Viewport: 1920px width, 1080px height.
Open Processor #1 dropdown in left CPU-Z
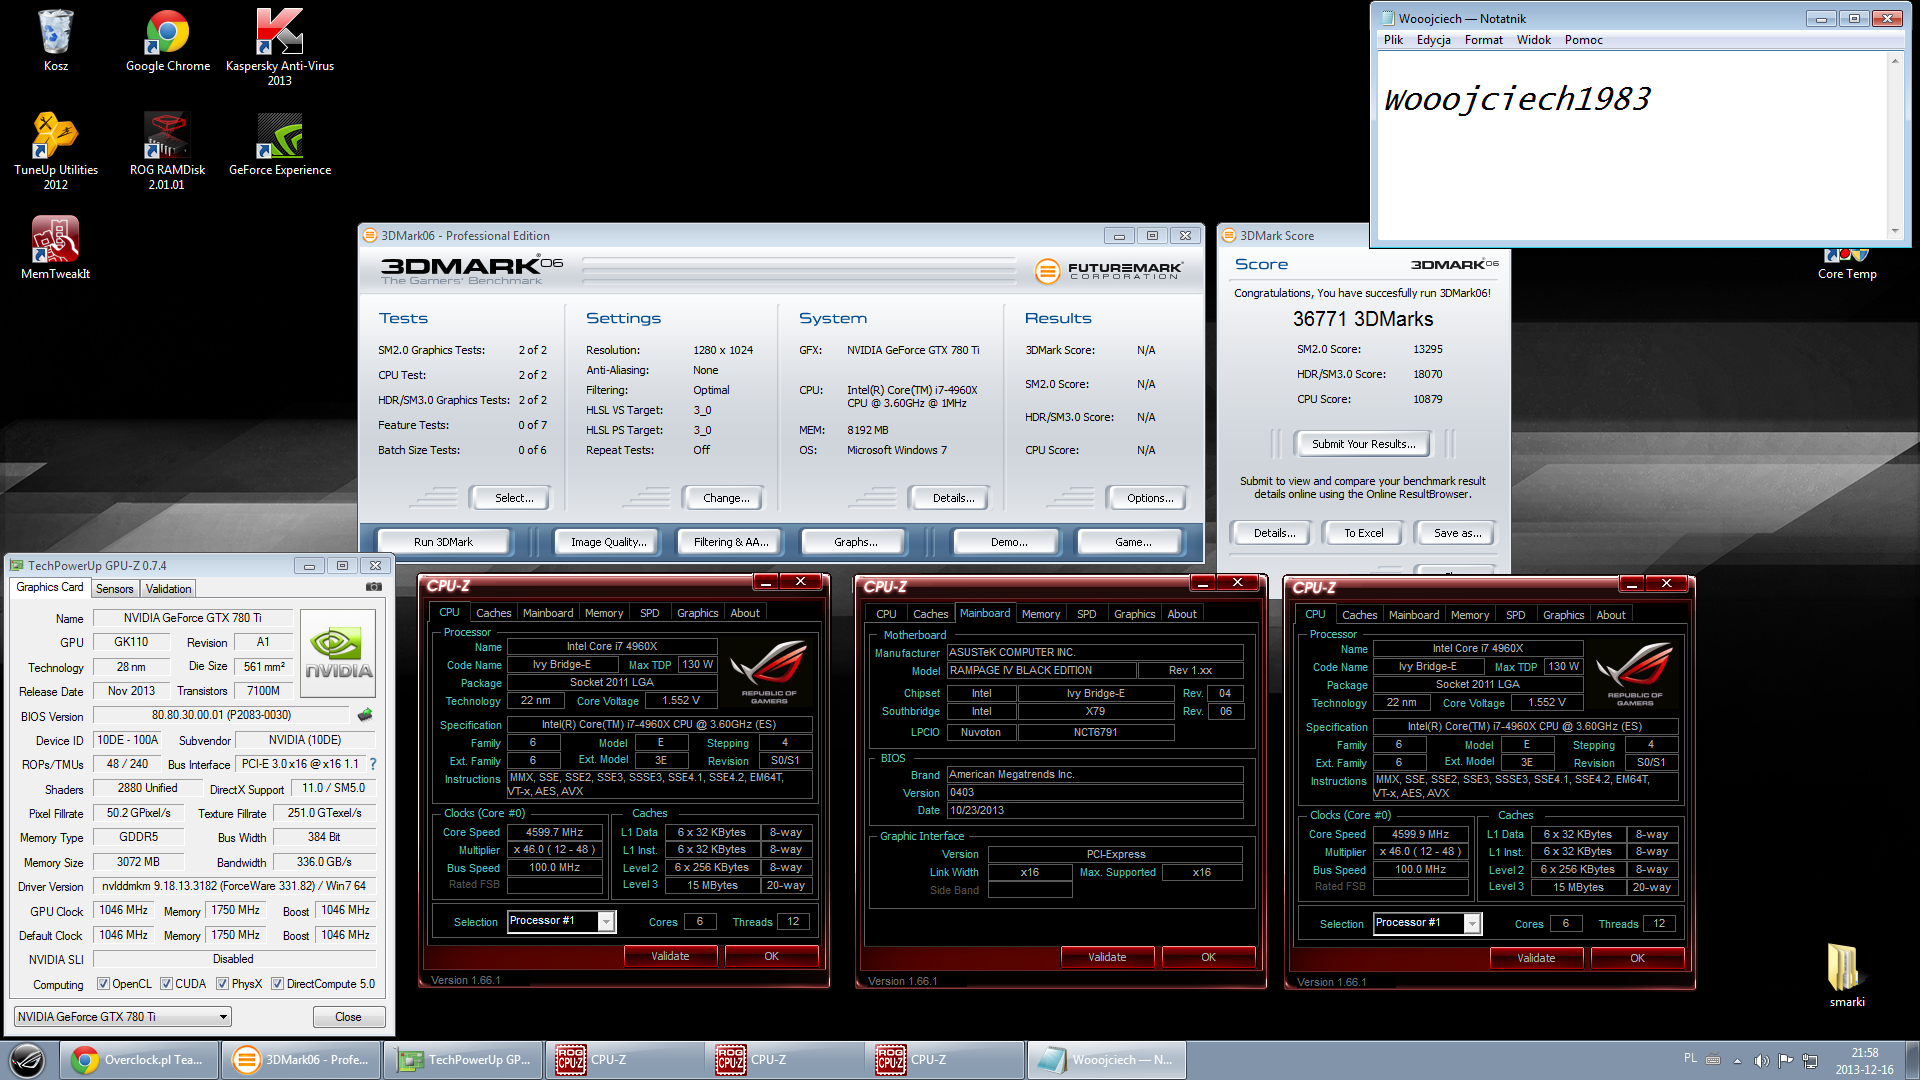pyautogui.click(x=561, y=921)
